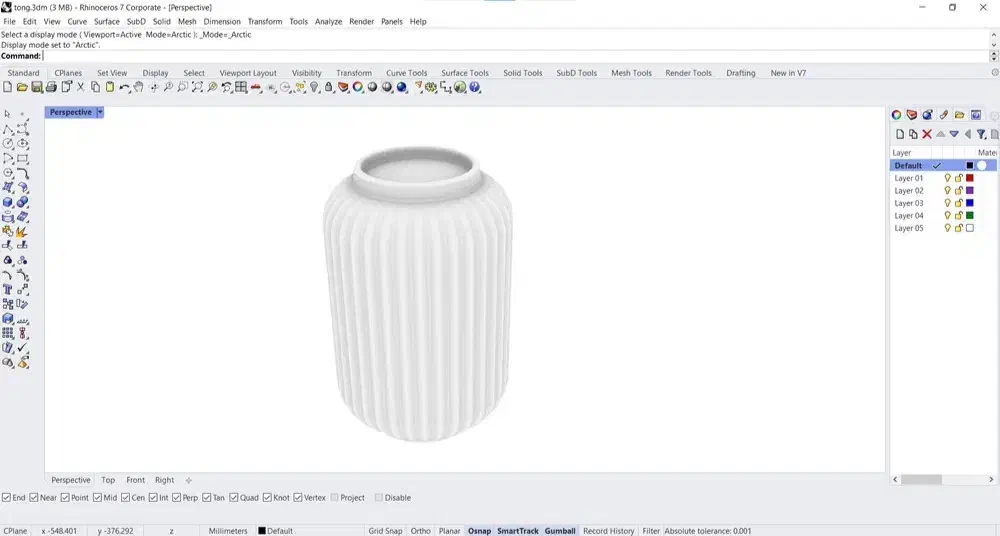Viewport: 1000px width, 536px height.
Task: Click the Text object tool in sidebar
Action: point(8,290)
